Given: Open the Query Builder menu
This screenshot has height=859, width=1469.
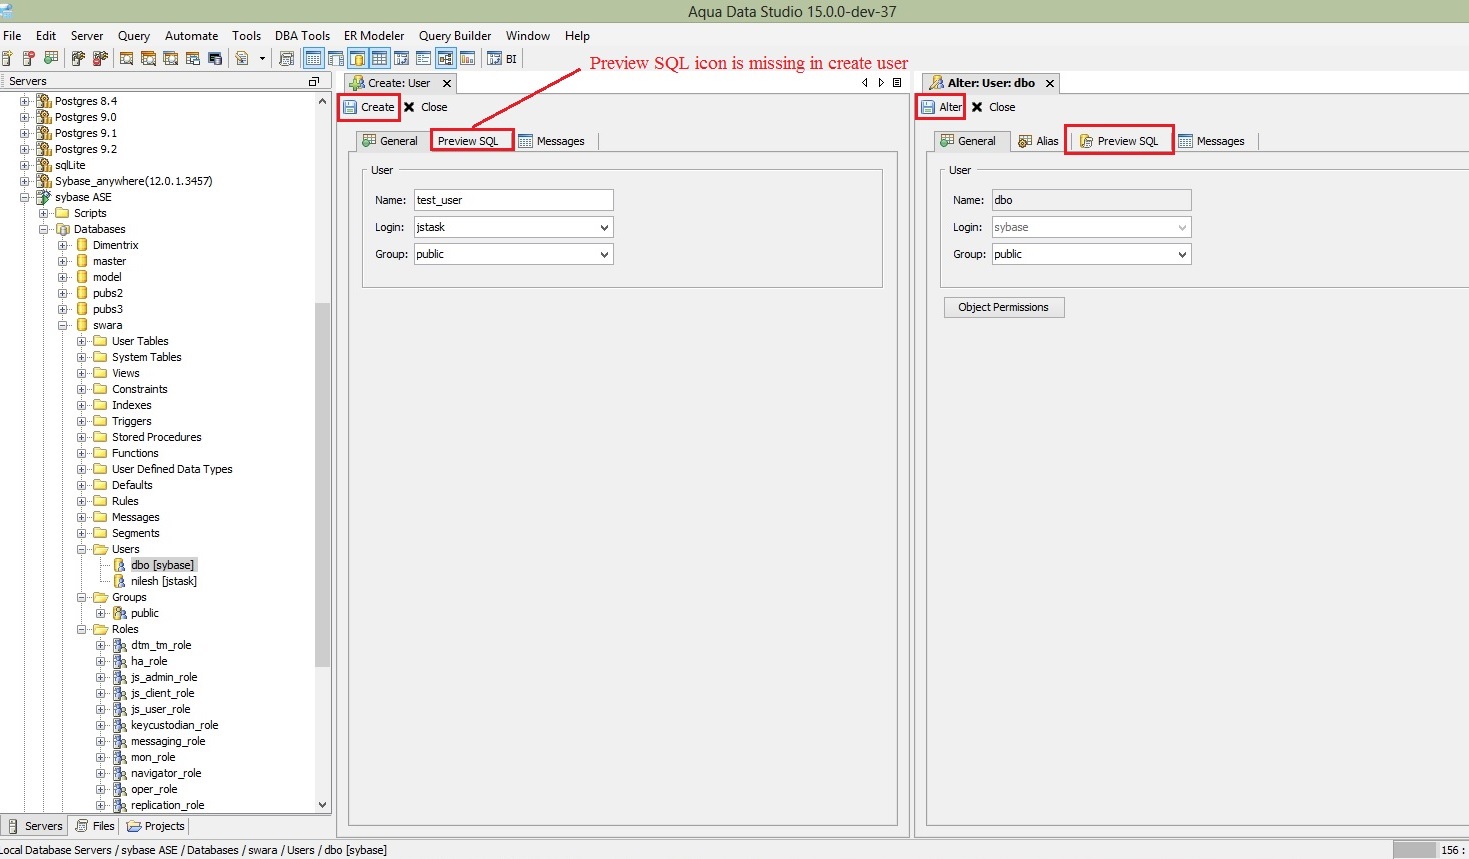Looking at the screenshot, I should click(x=455, y=35).
